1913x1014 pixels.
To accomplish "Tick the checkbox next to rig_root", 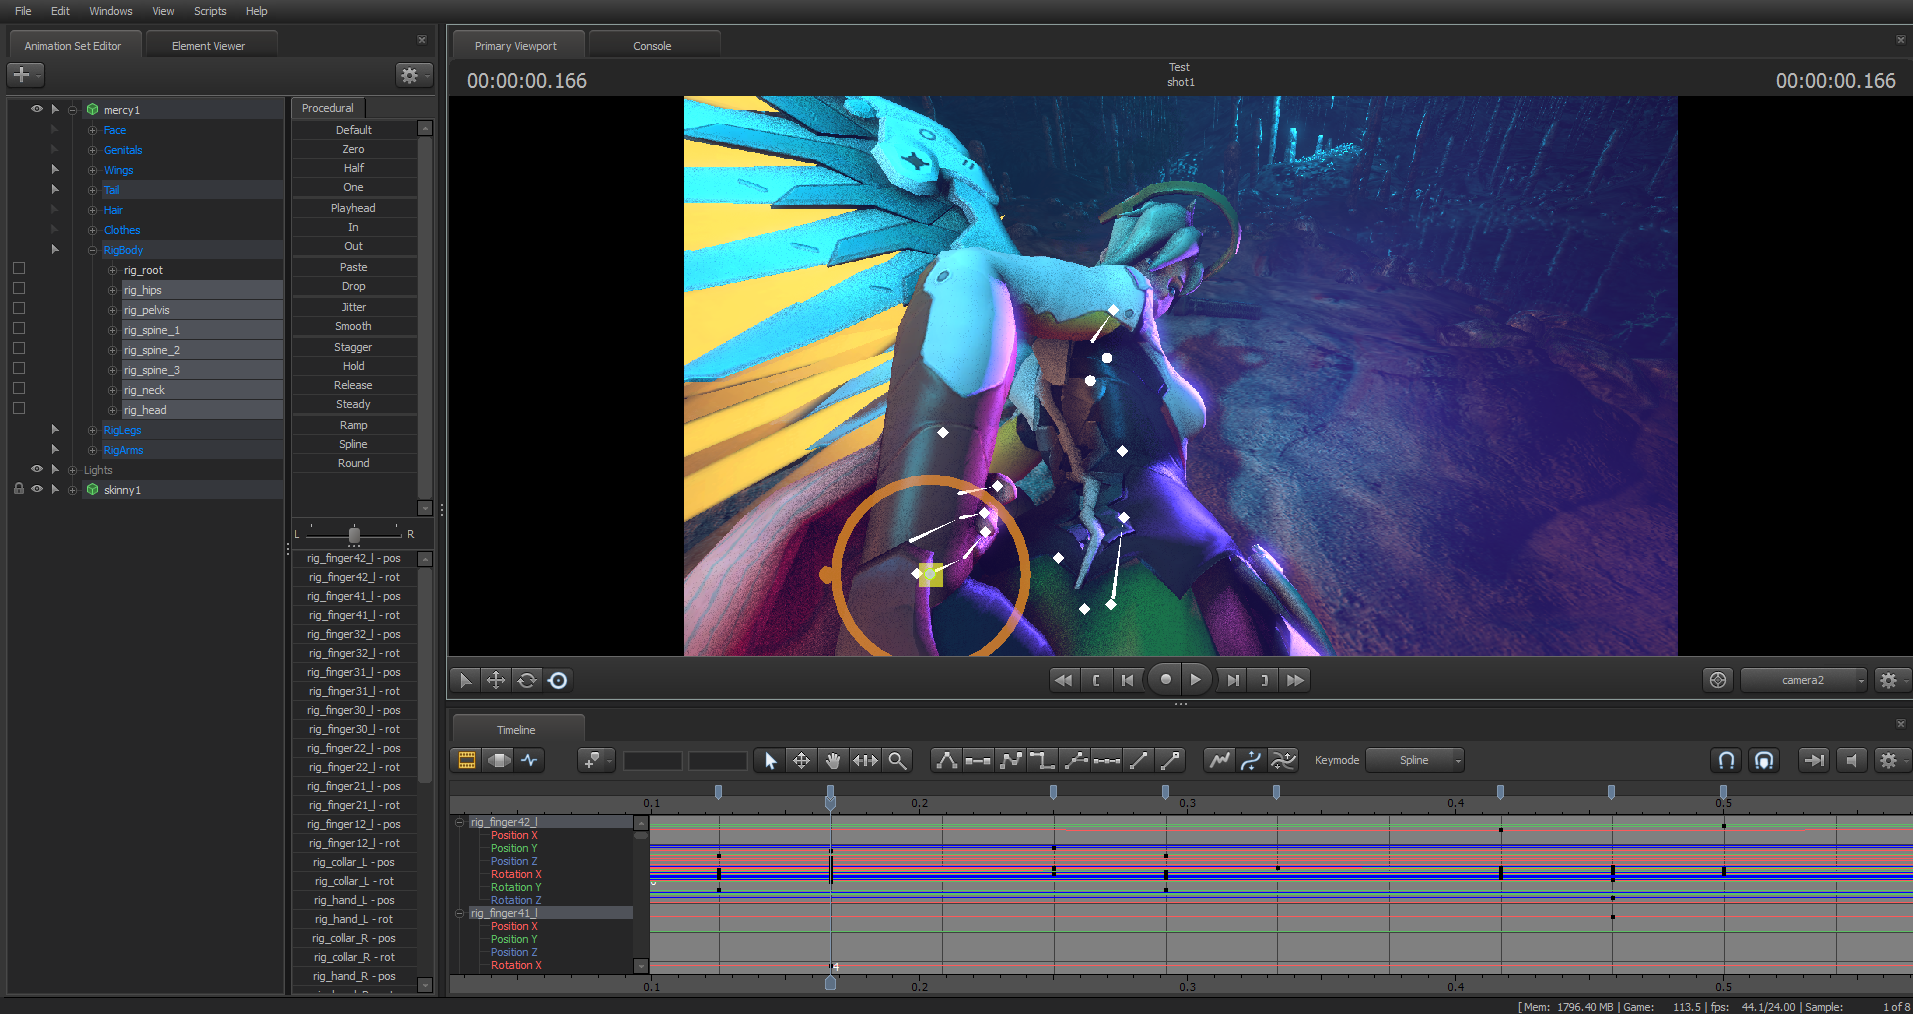I will 19,269.
